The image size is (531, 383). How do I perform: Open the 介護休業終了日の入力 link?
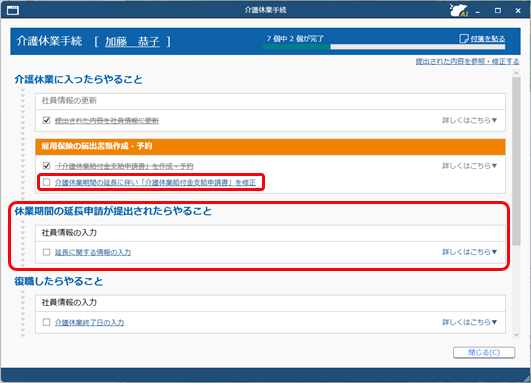[89, 322]
